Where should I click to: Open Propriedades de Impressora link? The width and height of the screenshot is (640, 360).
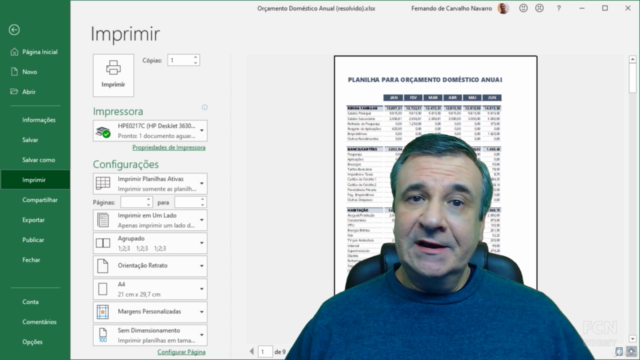[169, 148]
